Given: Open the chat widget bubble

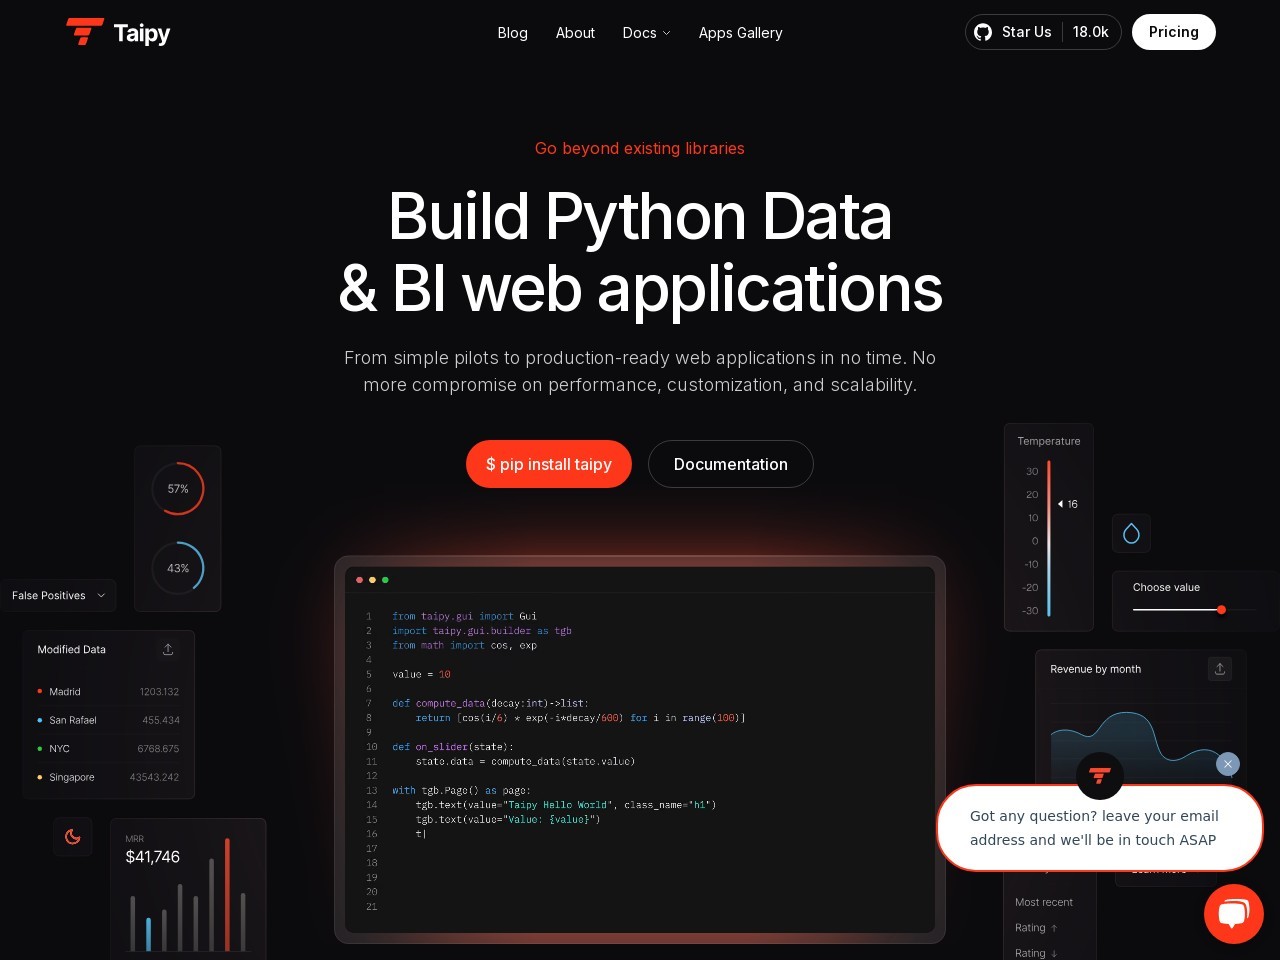Looking at the screenshot, I should tap(1234, 913).
